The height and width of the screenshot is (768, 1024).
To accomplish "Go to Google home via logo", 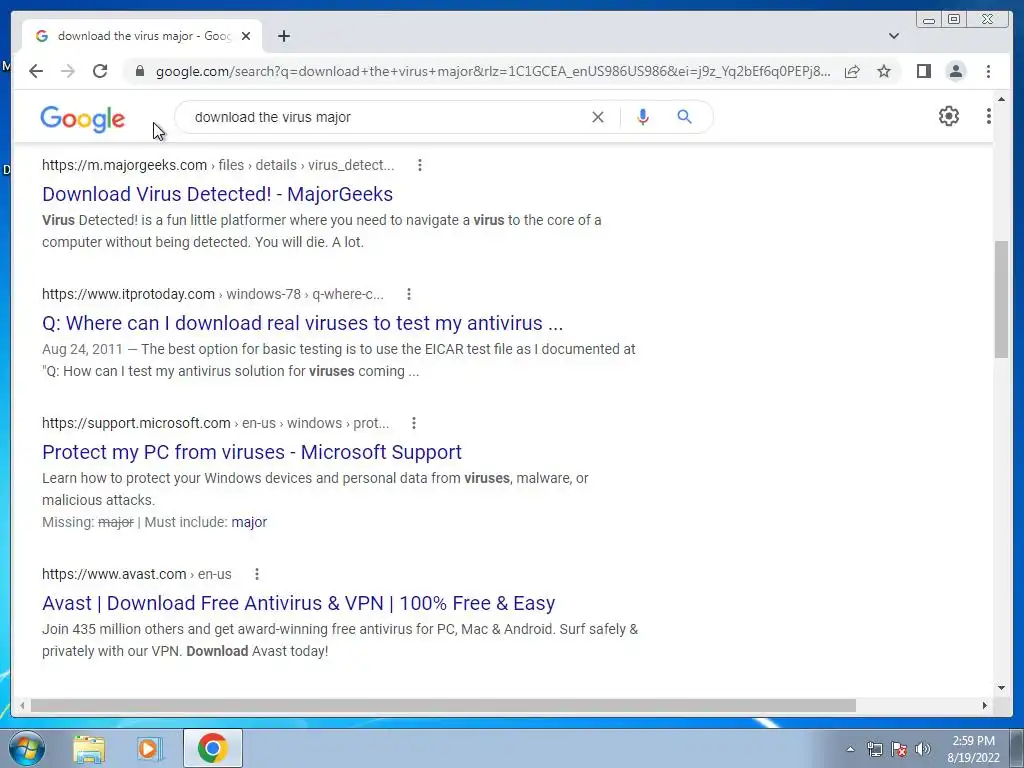I will 82,119.
